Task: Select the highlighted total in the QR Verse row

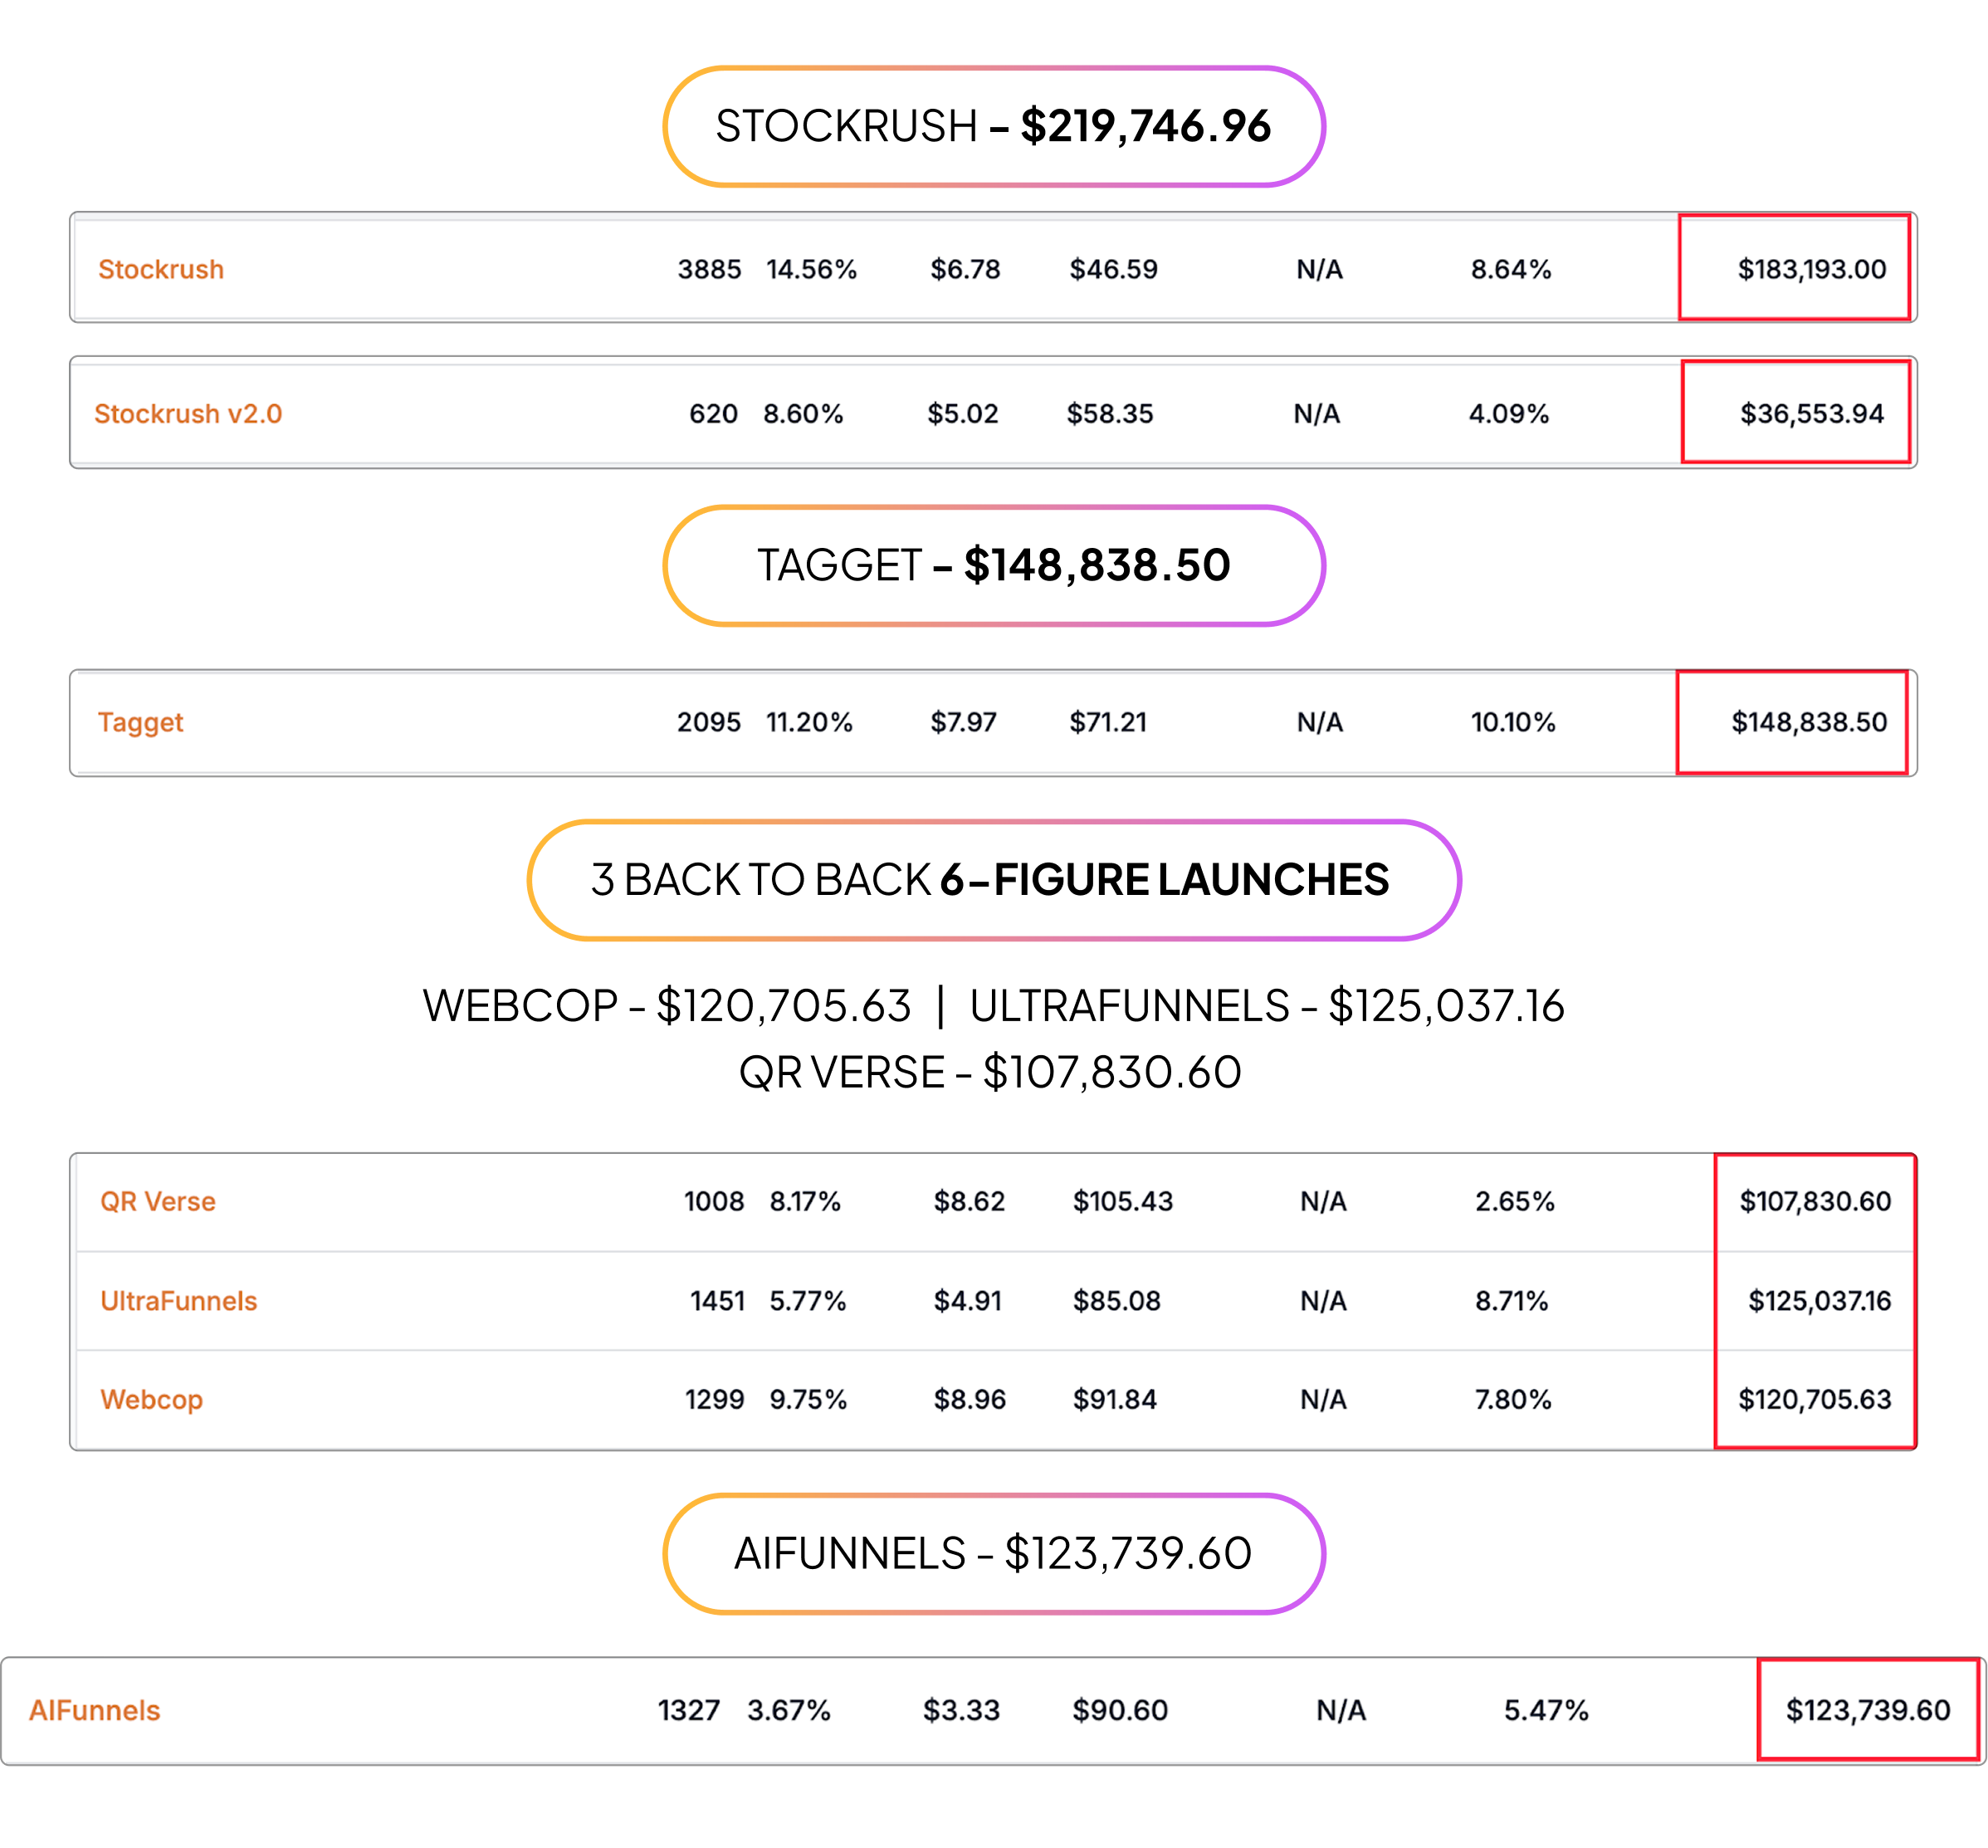Action: point(1815,1201)
